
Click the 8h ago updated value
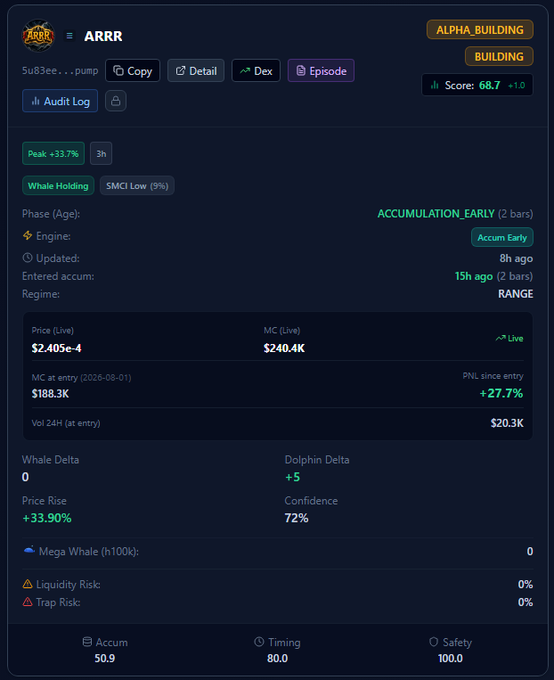[516, 258]
